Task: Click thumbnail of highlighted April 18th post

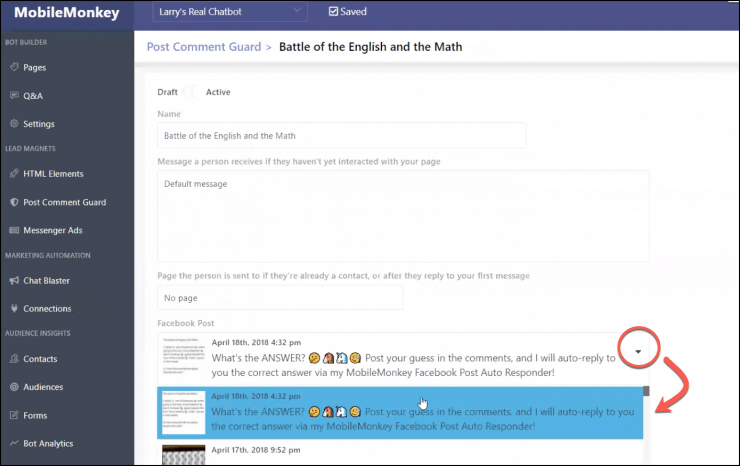Action: coord(184,412)
